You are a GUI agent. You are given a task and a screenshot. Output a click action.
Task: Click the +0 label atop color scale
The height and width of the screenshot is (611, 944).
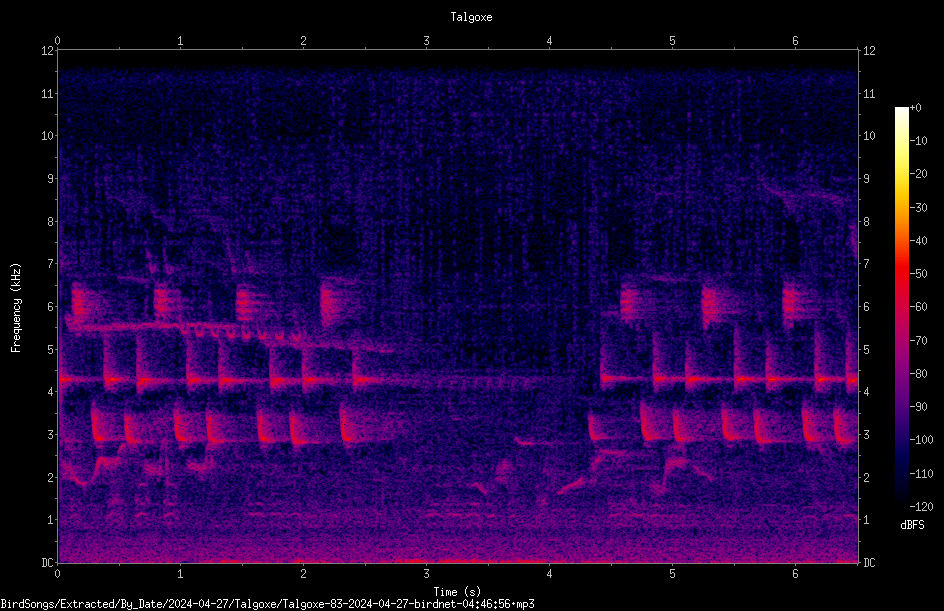[915, 108]
